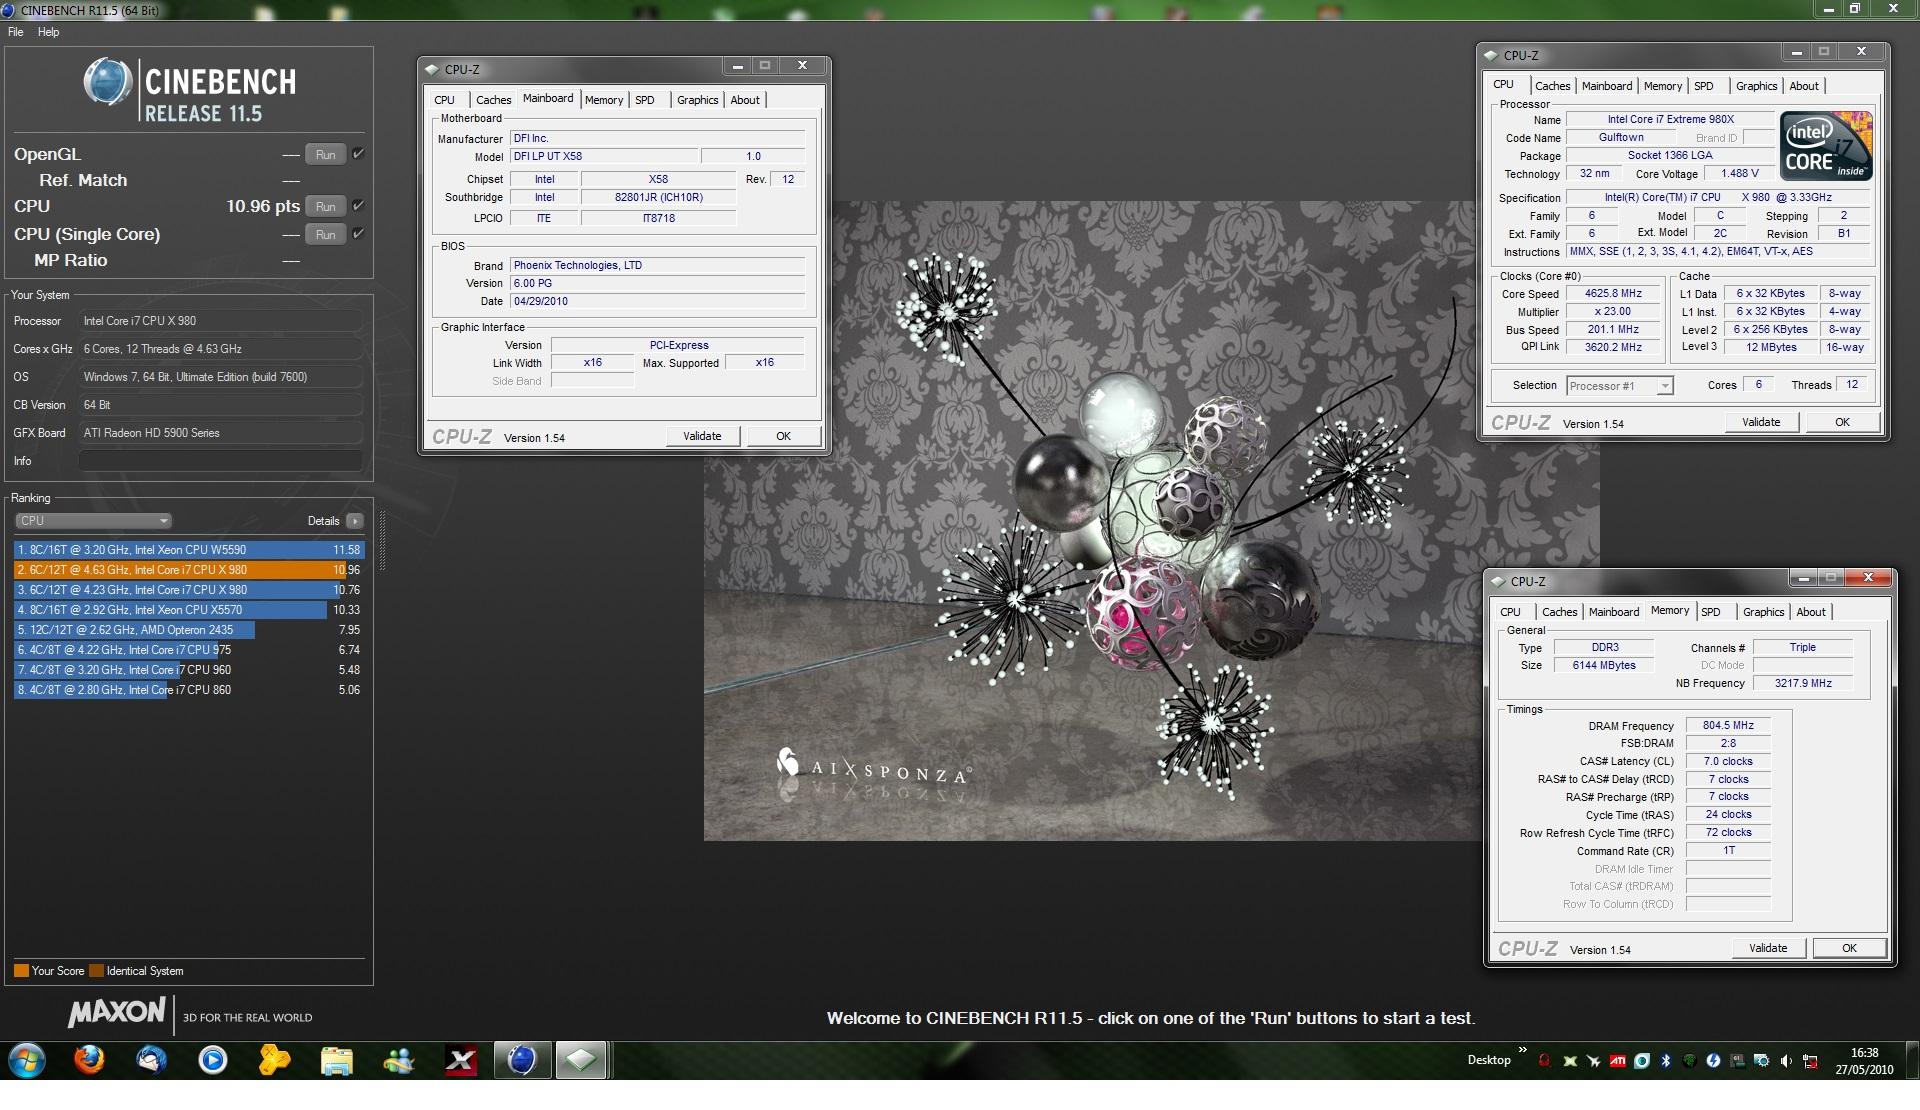Image resolution: width=1920 pixels, height=1110 pixels.
Task: Select Mainboard tab in Memory CPU-Z window
Action: point(1614,612)
